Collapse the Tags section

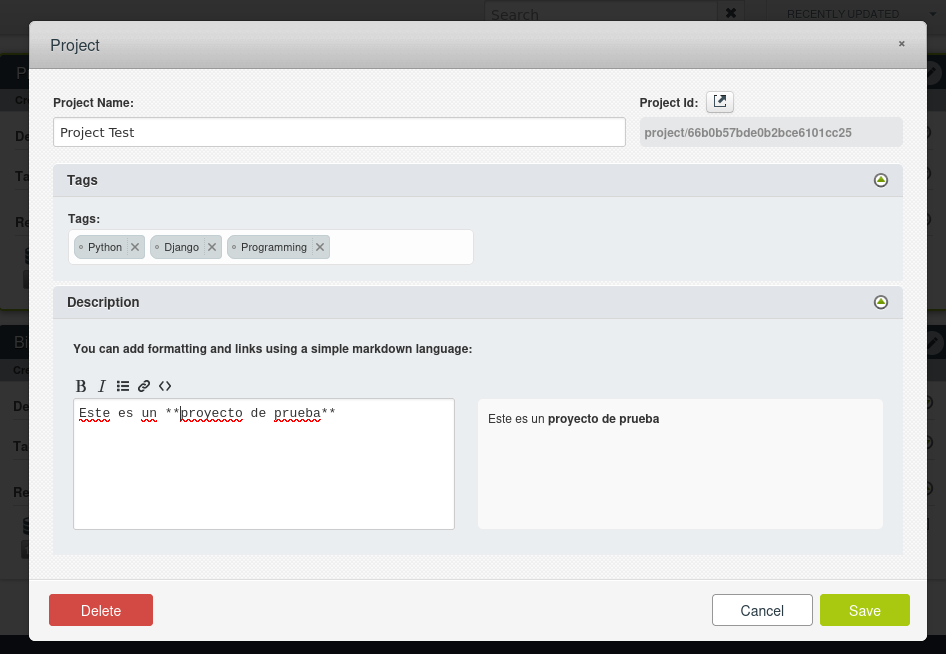point(880,180)
